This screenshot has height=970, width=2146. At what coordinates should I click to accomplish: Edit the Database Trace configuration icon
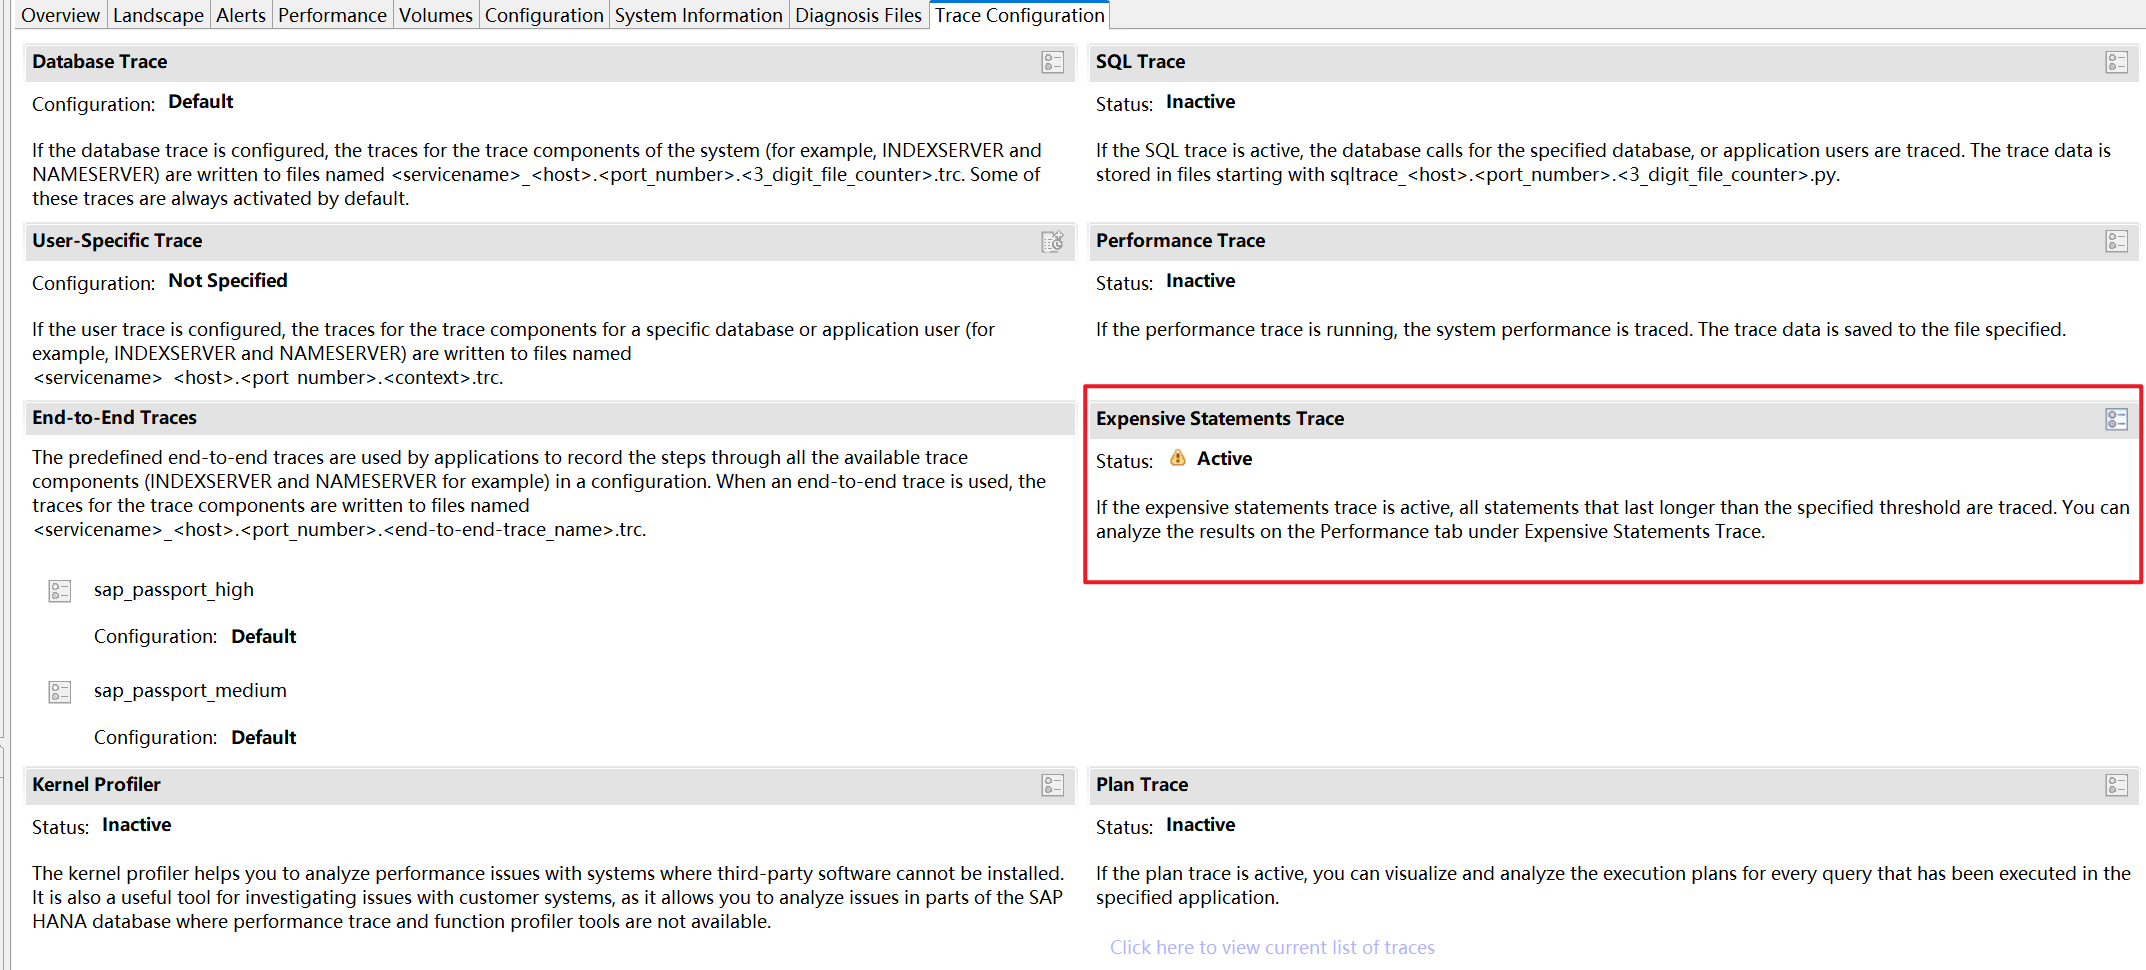[1052, 62]
